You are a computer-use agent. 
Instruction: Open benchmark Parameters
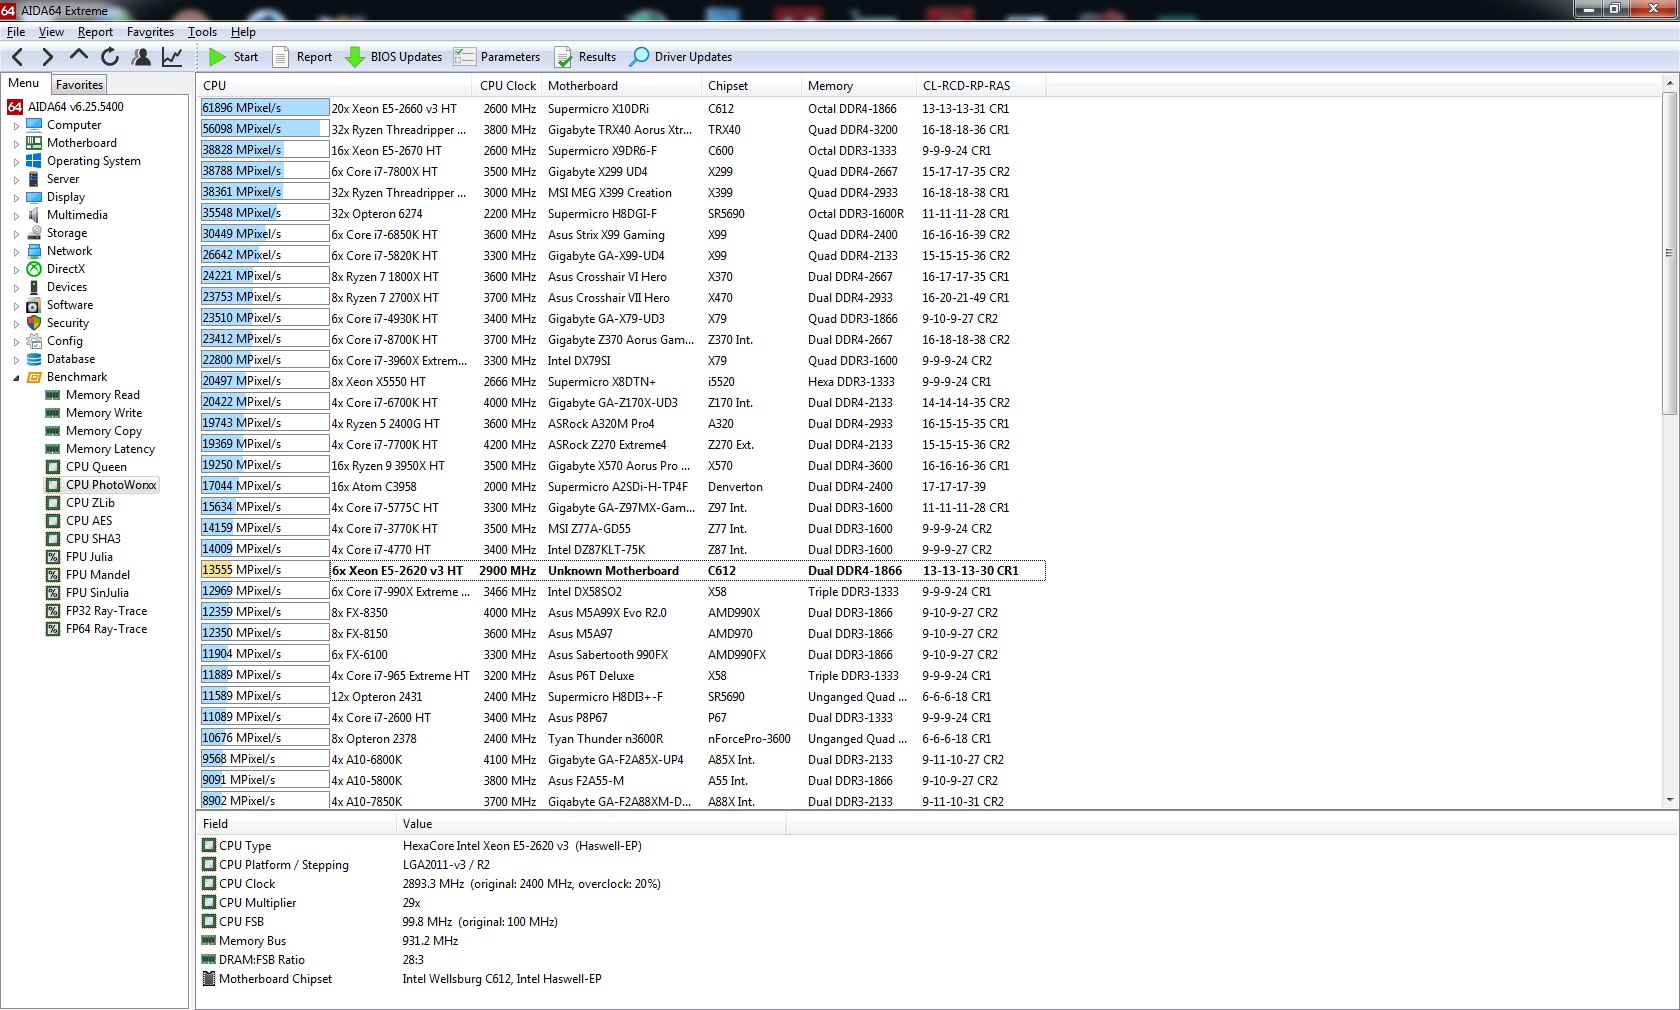coord(497,57)
